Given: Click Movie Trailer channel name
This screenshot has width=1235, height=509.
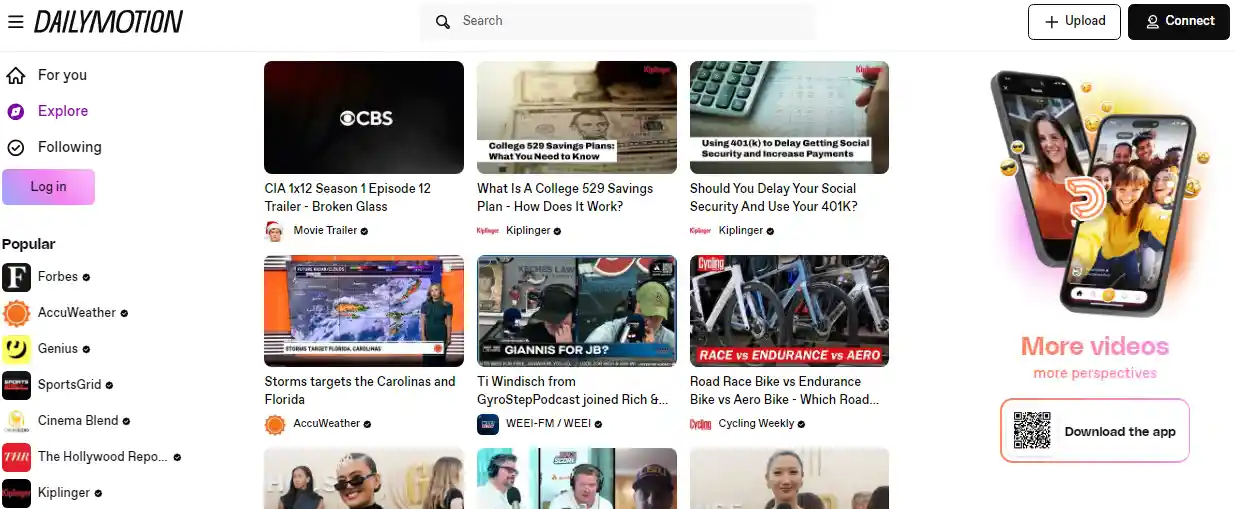Looking at the screenshot, I should coord(325,230).
